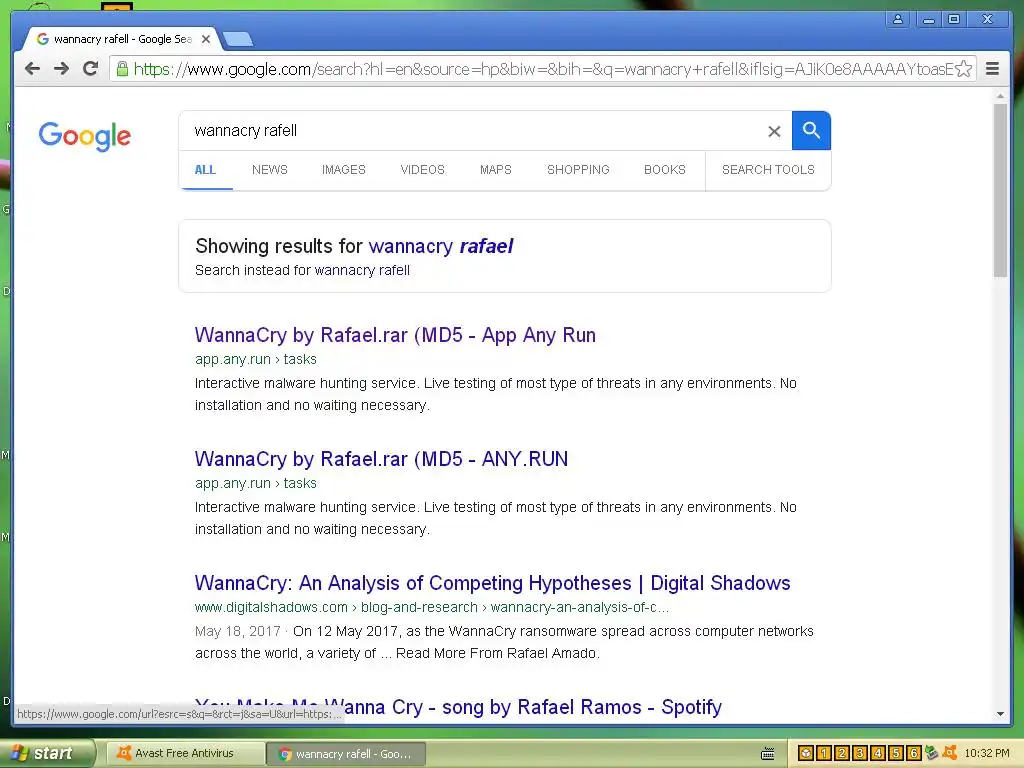Viewport: 1024px width, 768px height.
Task: Open the on-screen keyboard tray icon
Action: [x=767, y=754]
